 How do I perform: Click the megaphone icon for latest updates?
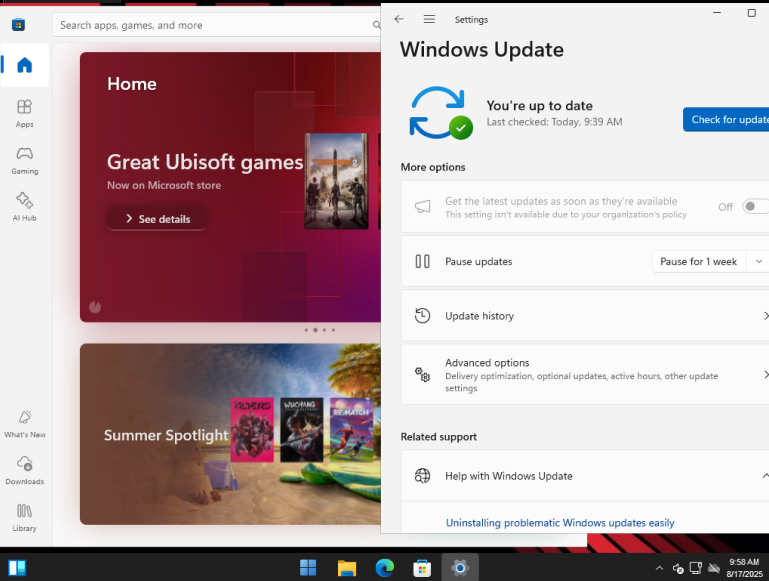422,206
